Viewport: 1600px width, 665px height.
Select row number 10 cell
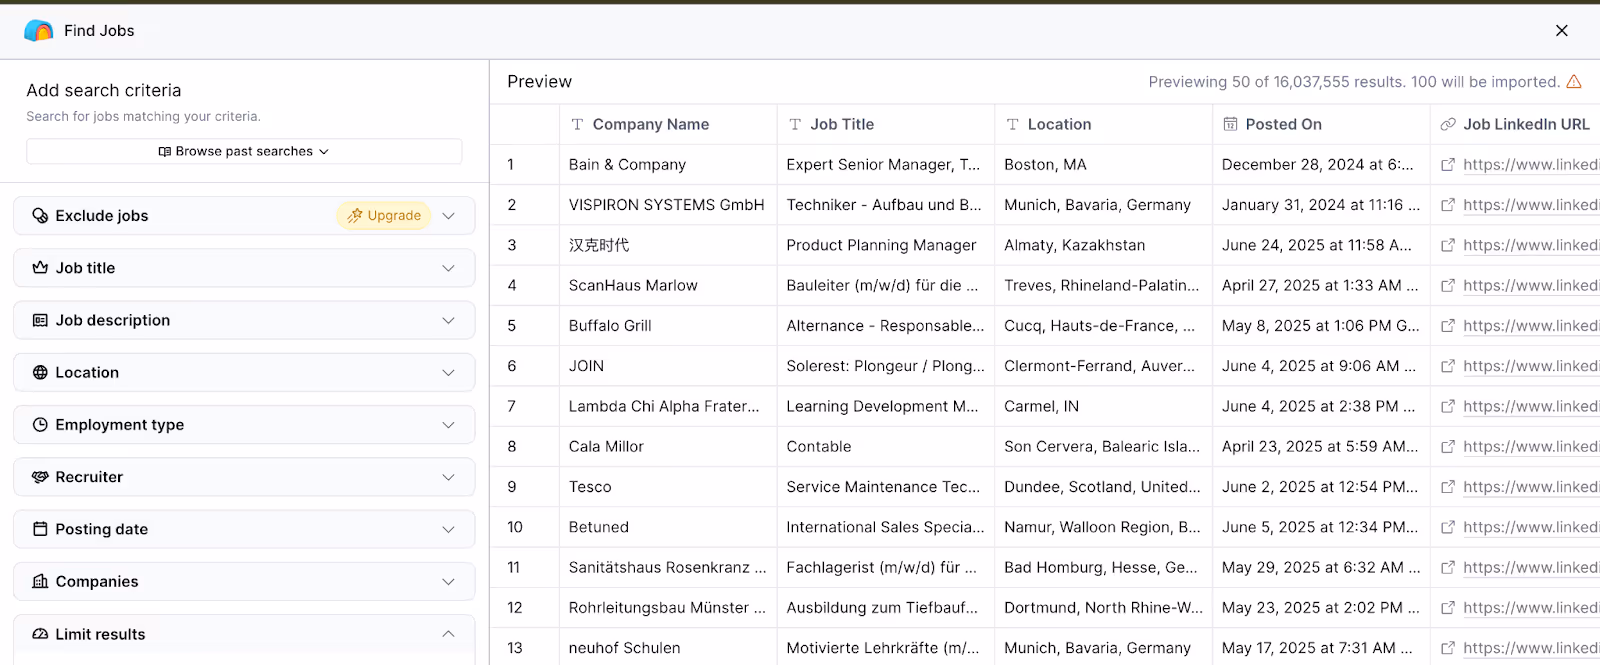[524, 527]
